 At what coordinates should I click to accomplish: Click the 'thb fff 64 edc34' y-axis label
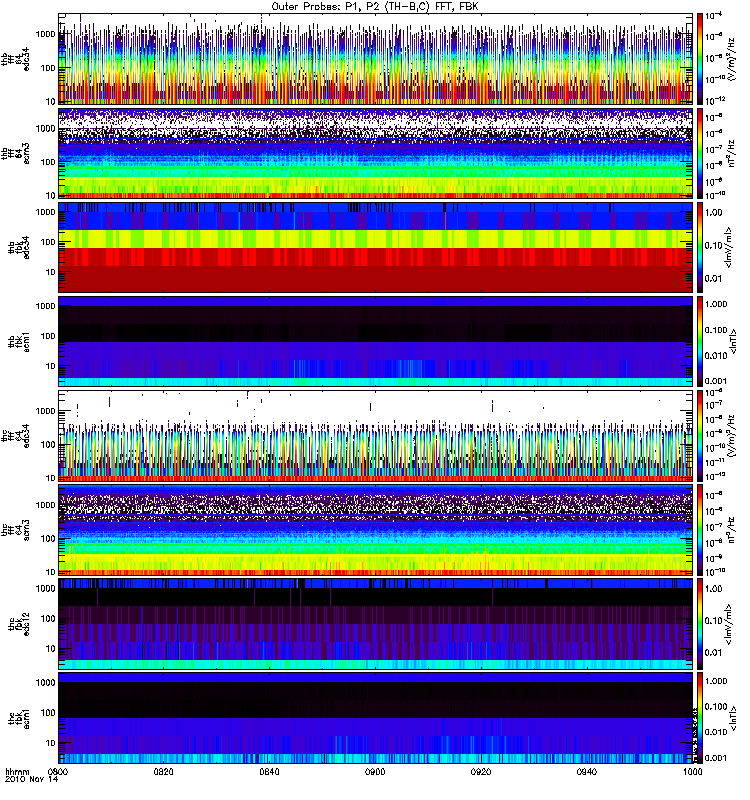coord(15,59)
